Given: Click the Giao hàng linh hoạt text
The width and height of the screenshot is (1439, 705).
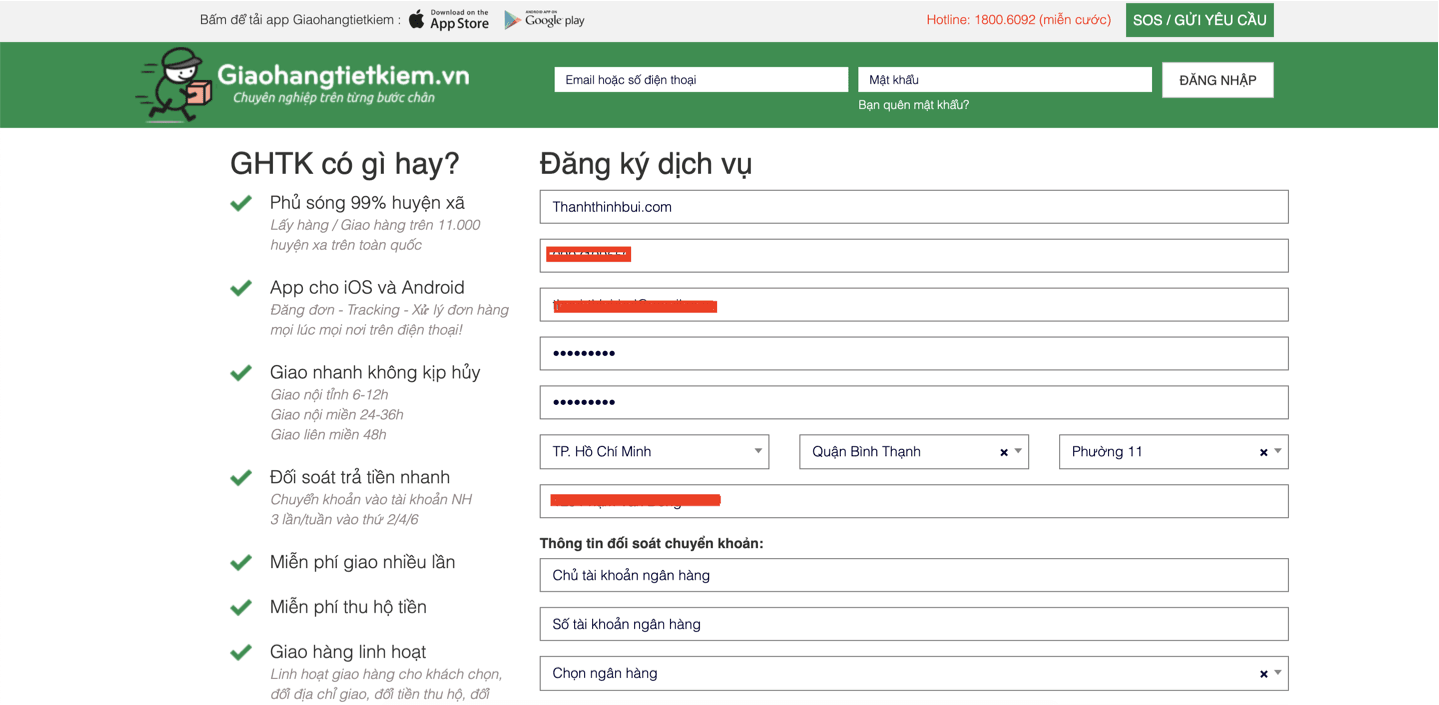Looking at the screenshot, I should pos(348,653).
